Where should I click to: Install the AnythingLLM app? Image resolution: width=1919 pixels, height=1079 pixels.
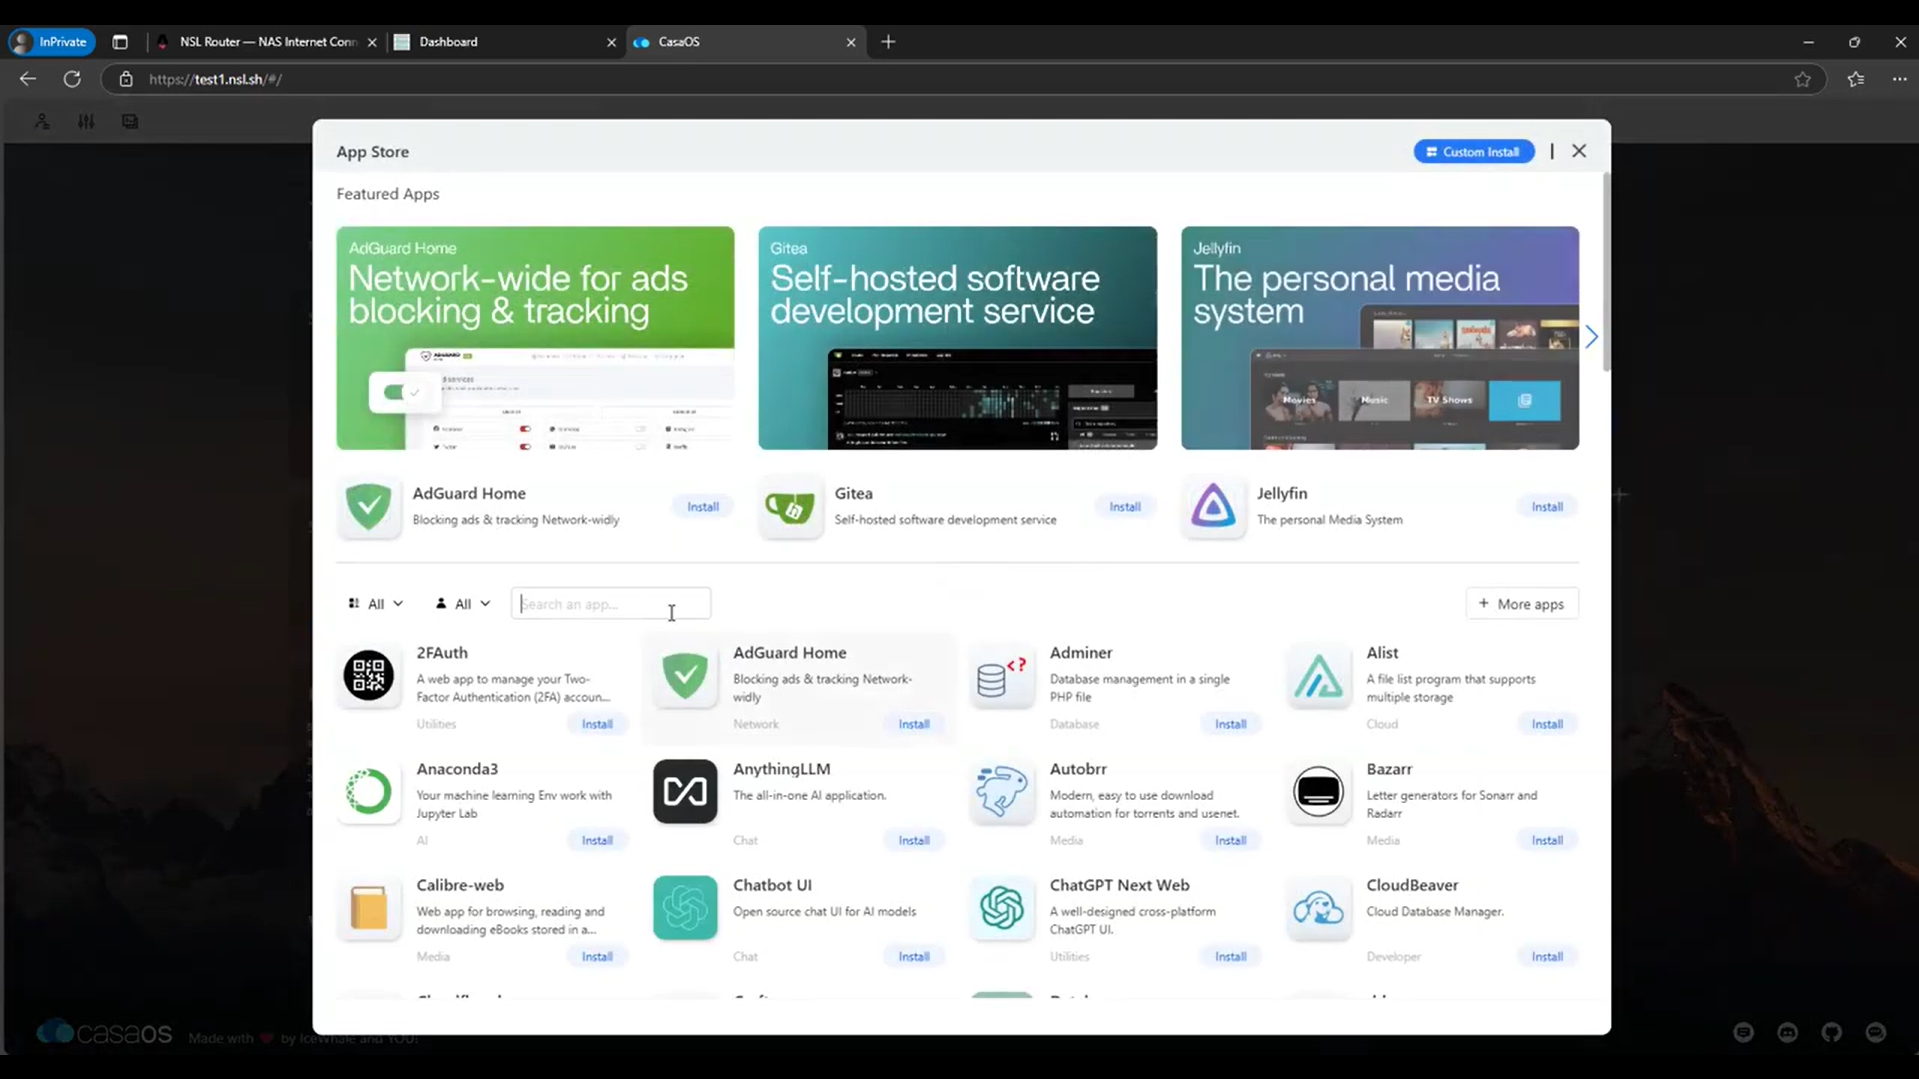coord(914,841)
